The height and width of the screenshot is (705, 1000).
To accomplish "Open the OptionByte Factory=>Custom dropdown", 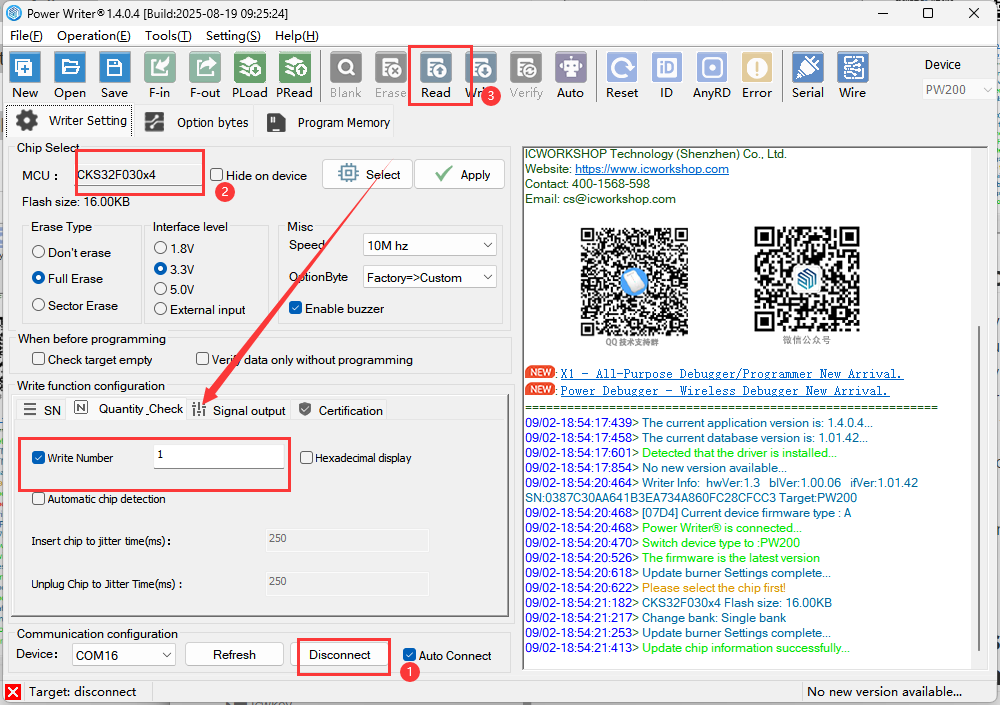I will tap(430, 277).
